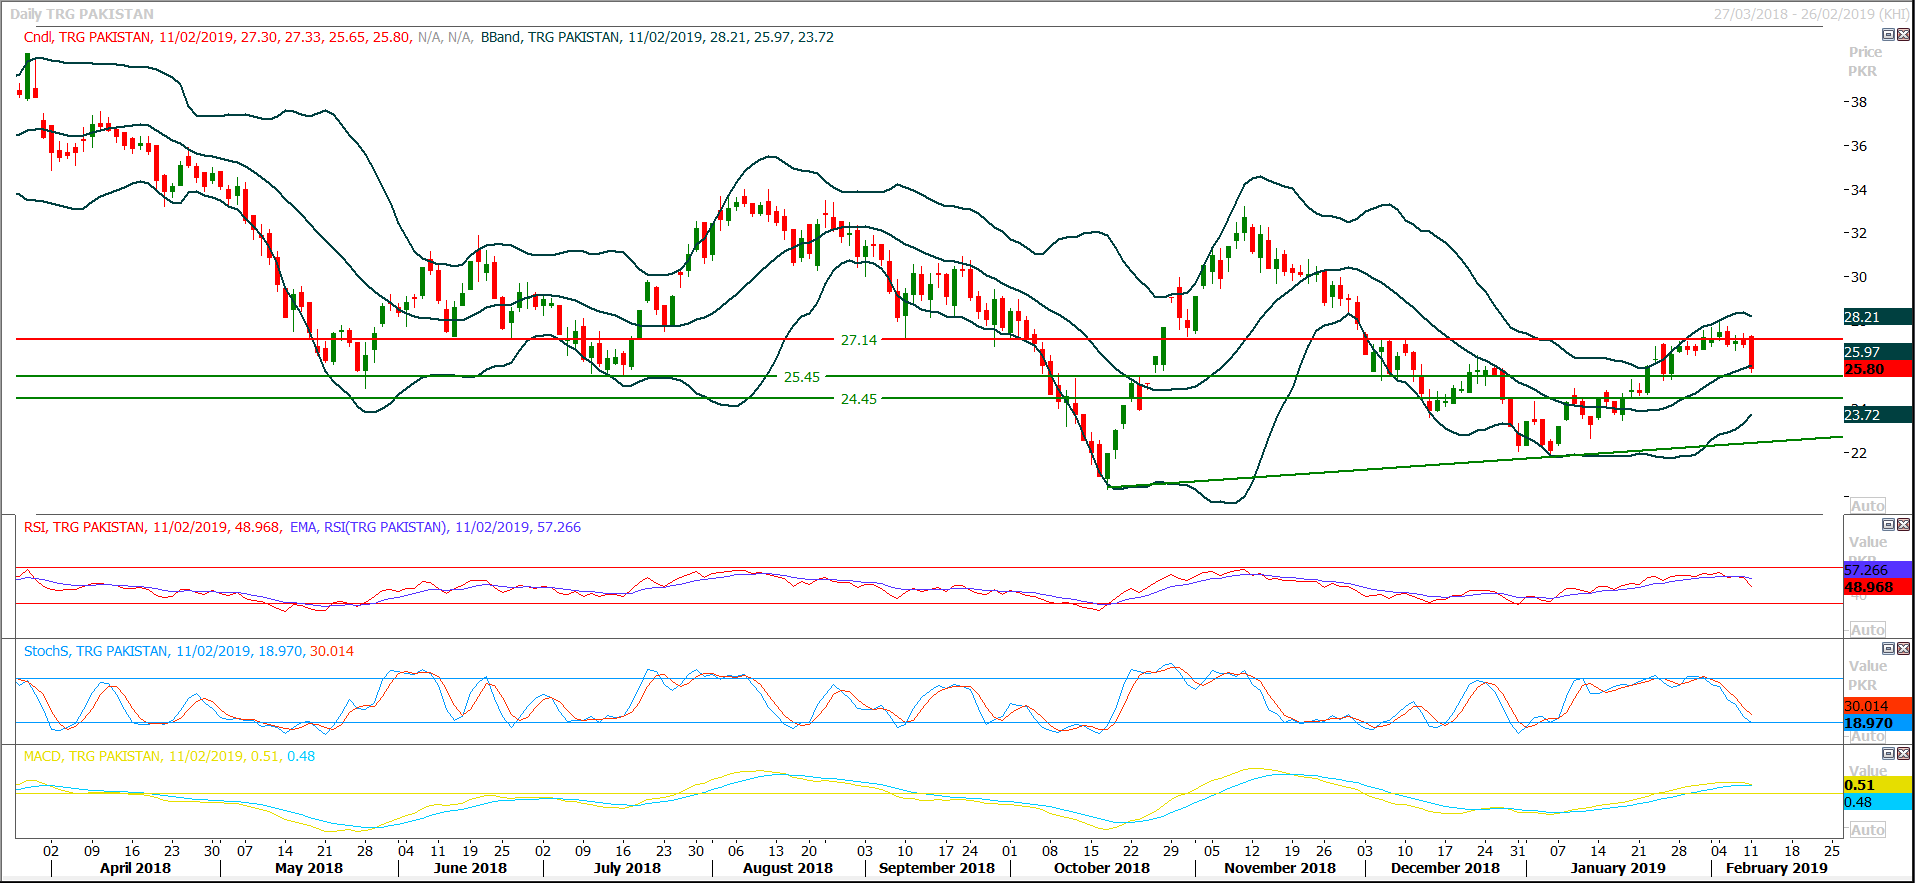Click the Daily TRG PAKISTAN chart title
Viewport: 1915px width, 883px height.
pos(82,14)
